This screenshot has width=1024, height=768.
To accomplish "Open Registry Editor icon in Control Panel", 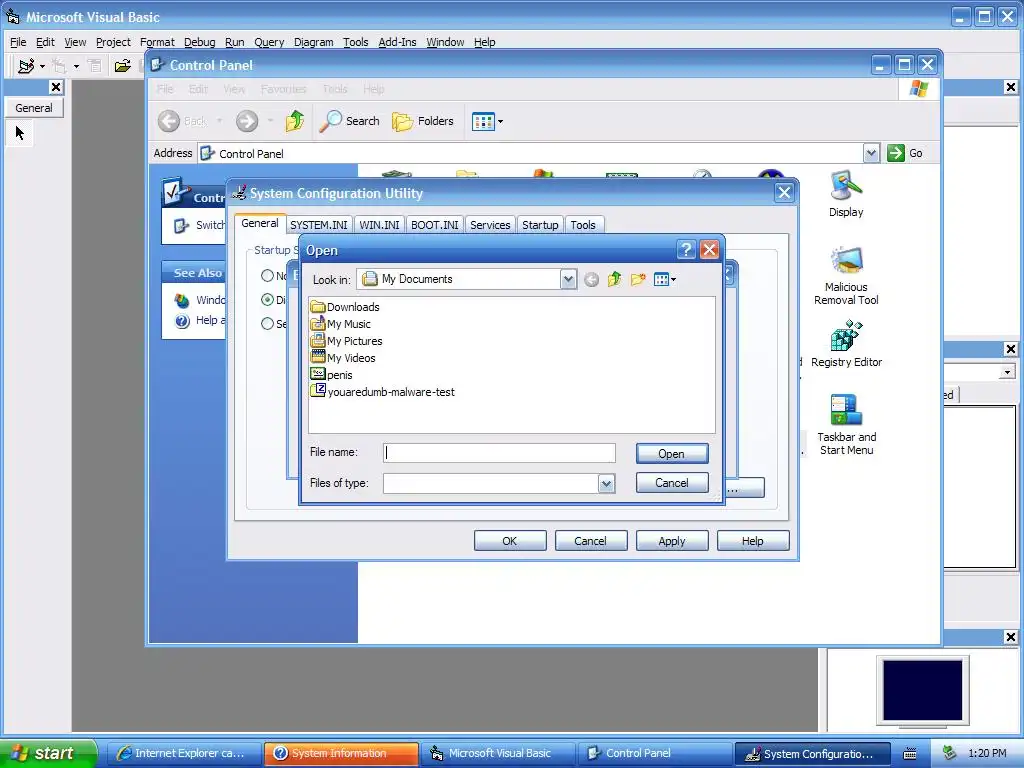I will (x=846, y=344).
